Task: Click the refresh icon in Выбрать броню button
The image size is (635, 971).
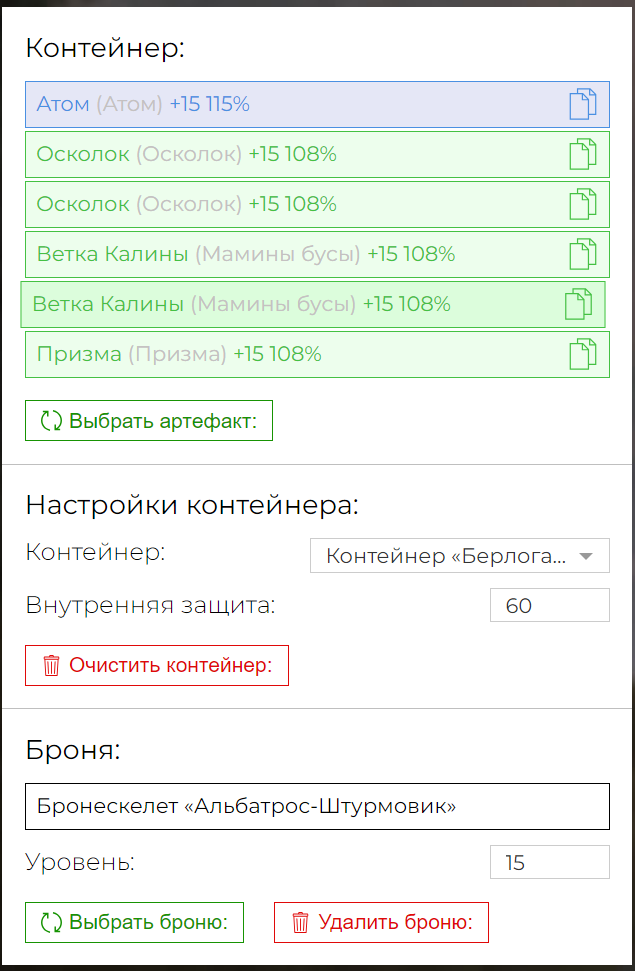Action: (x=51, y=922)
